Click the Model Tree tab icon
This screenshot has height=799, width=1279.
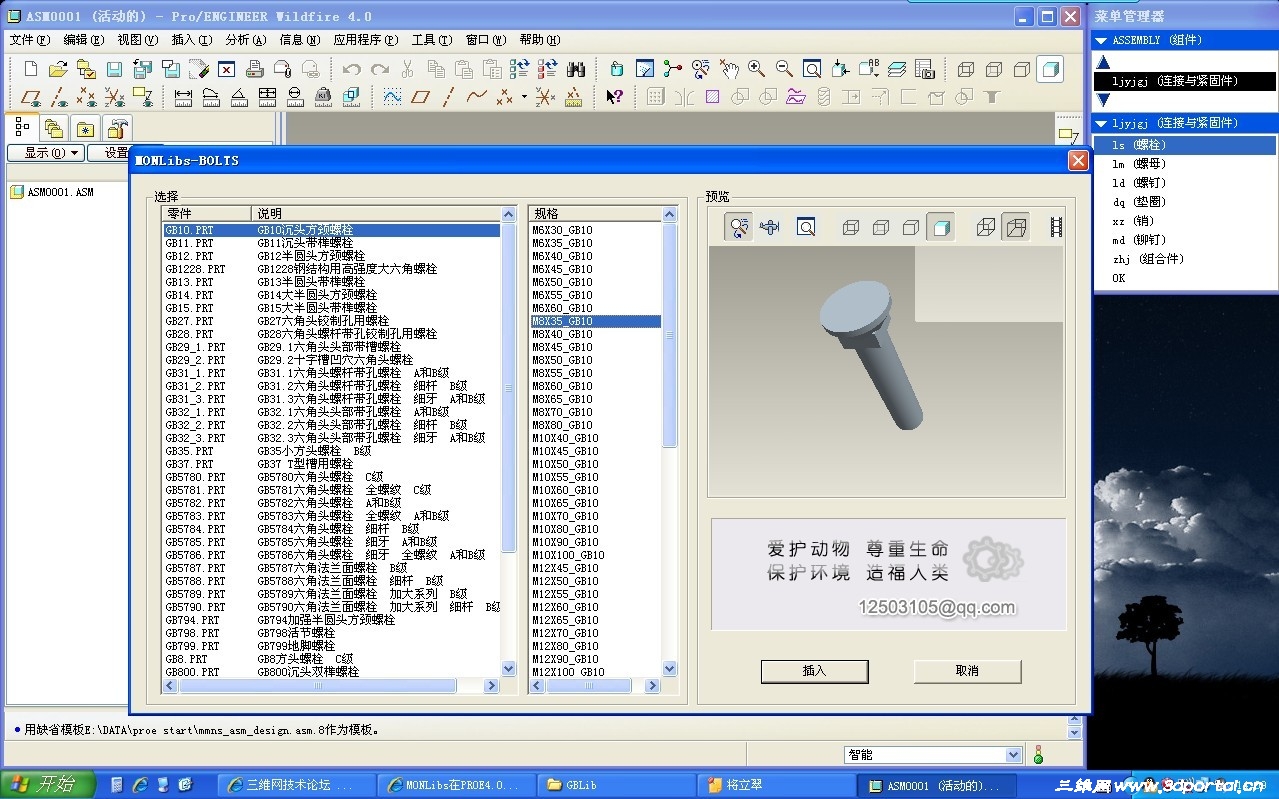pos(22,128)
